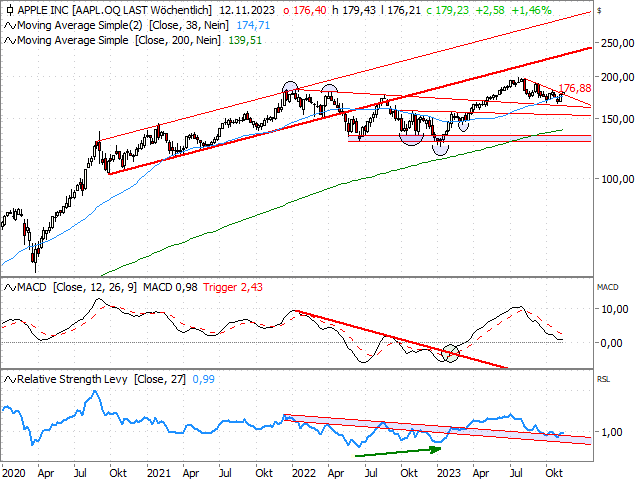This screenshot has width=640, height=480.
Task: Click the 2023 label on the time axis
Action: pyautogui.click(x=449, y=470)
